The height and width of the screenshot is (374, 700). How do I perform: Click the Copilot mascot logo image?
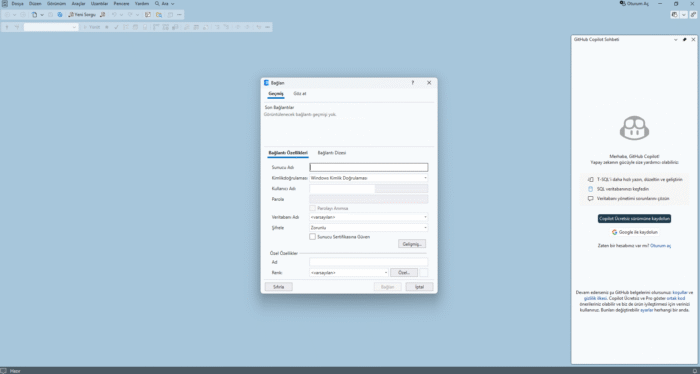coord(634,128)
